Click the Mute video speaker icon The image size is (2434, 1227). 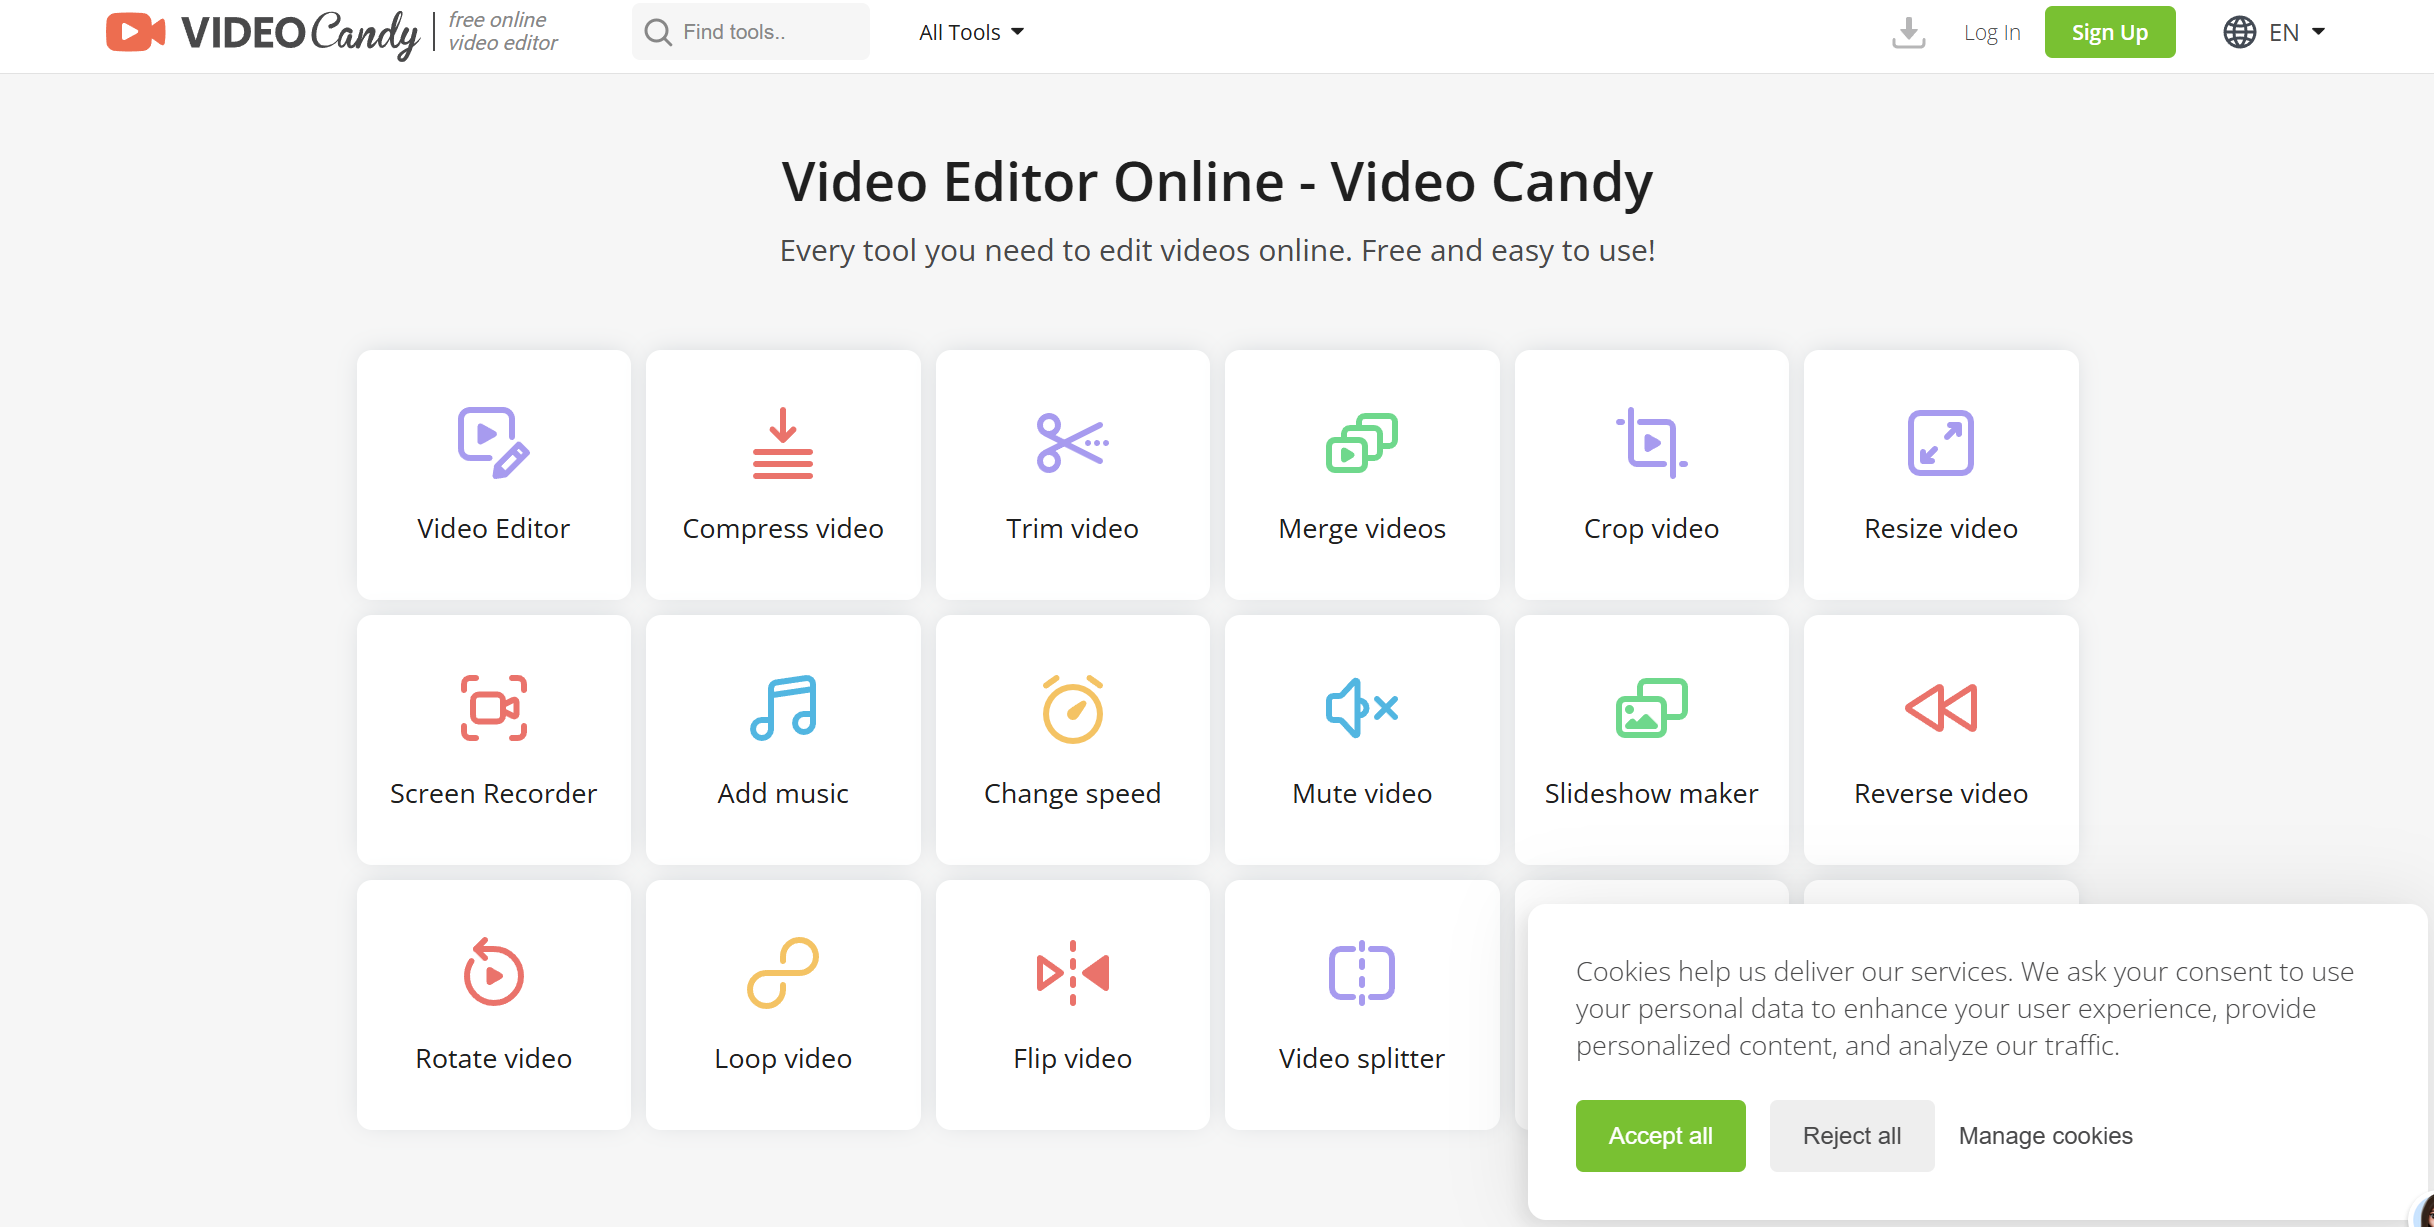1362,708
